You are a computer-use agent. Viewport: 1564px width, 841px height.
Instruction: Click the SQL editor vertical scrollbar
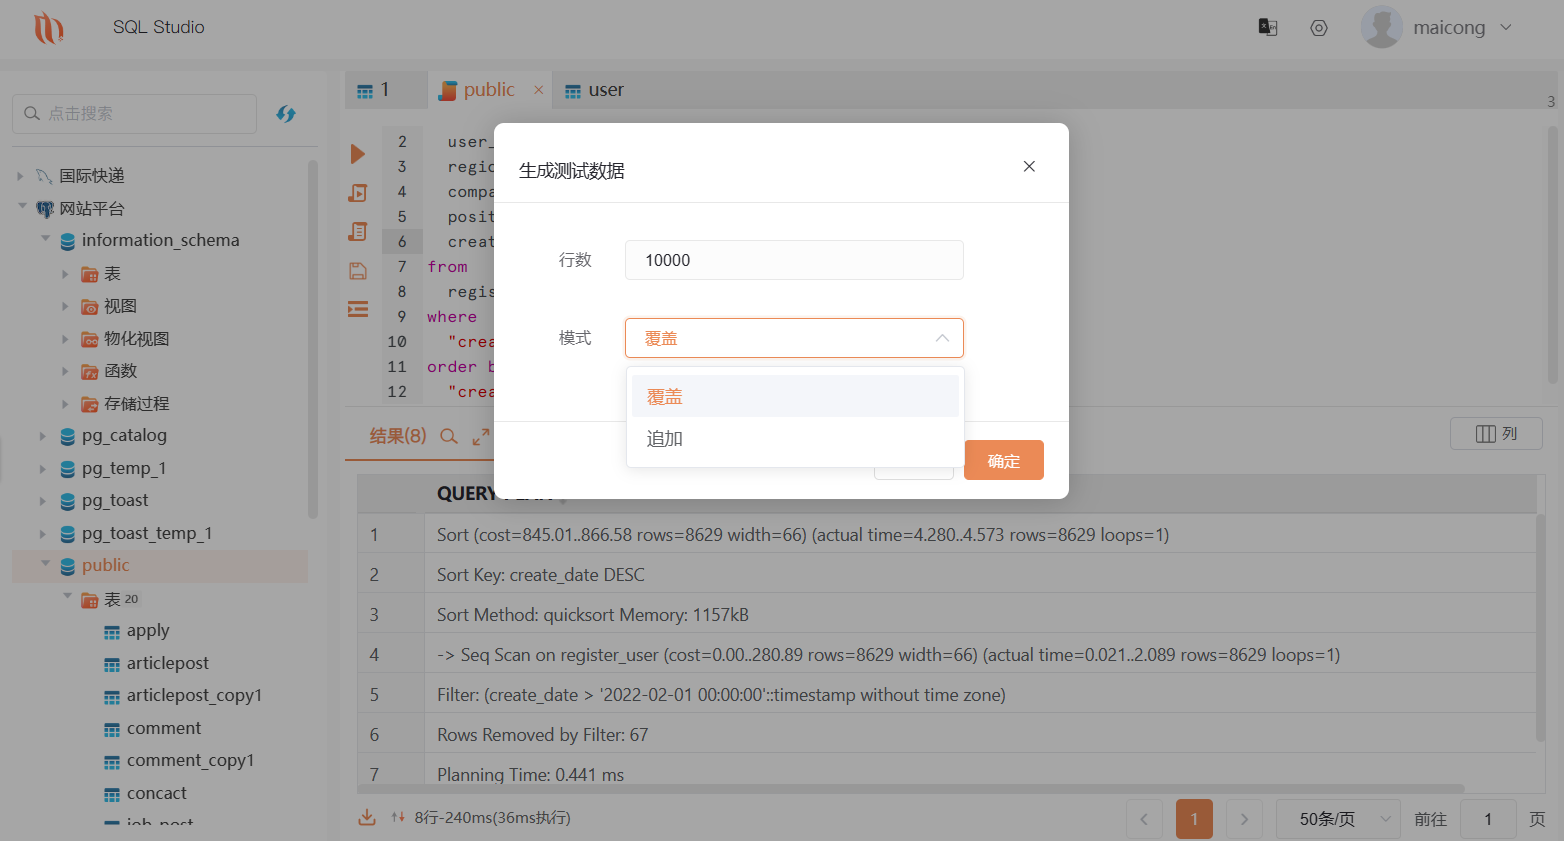pos(1552,255)
